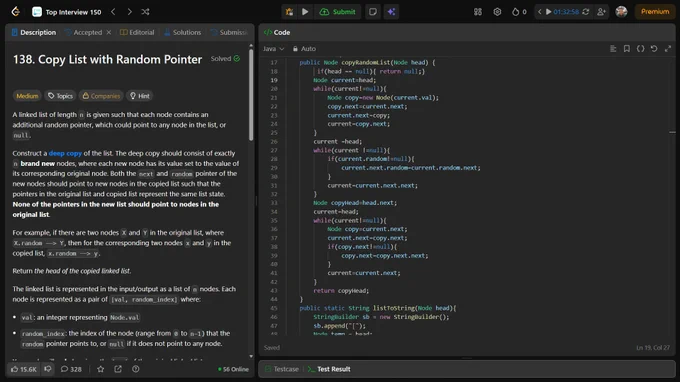Share the problem via share icon
Viewport: 680px width, 382px height.
(x=118, y=369)
